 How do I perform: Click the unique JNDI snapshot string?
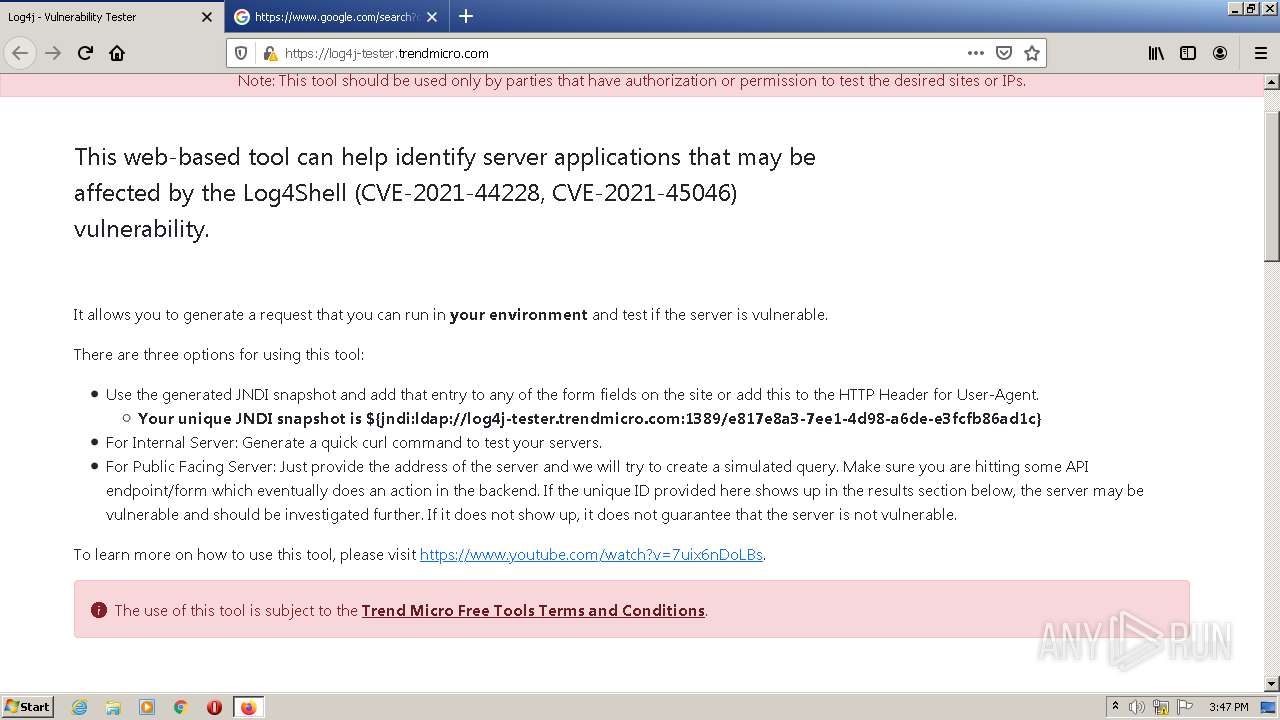coord(704,419)
